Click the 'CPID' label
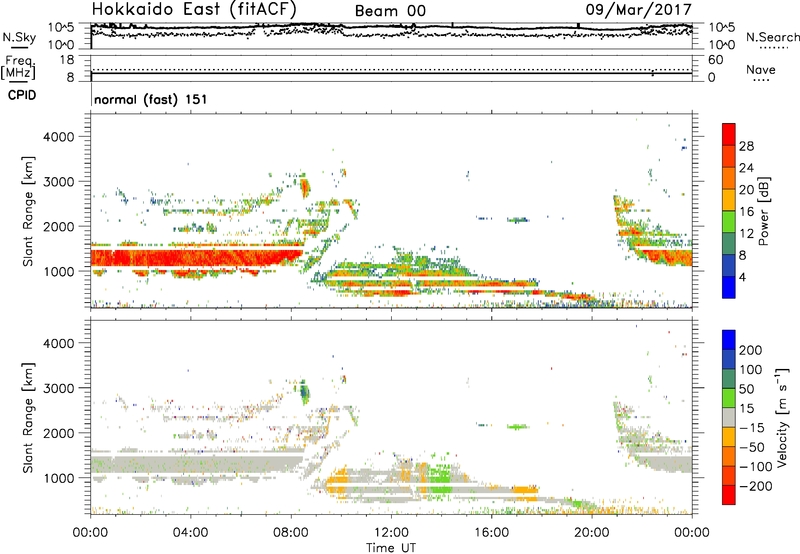Screen dimensions: 800x554 (22, 95)
